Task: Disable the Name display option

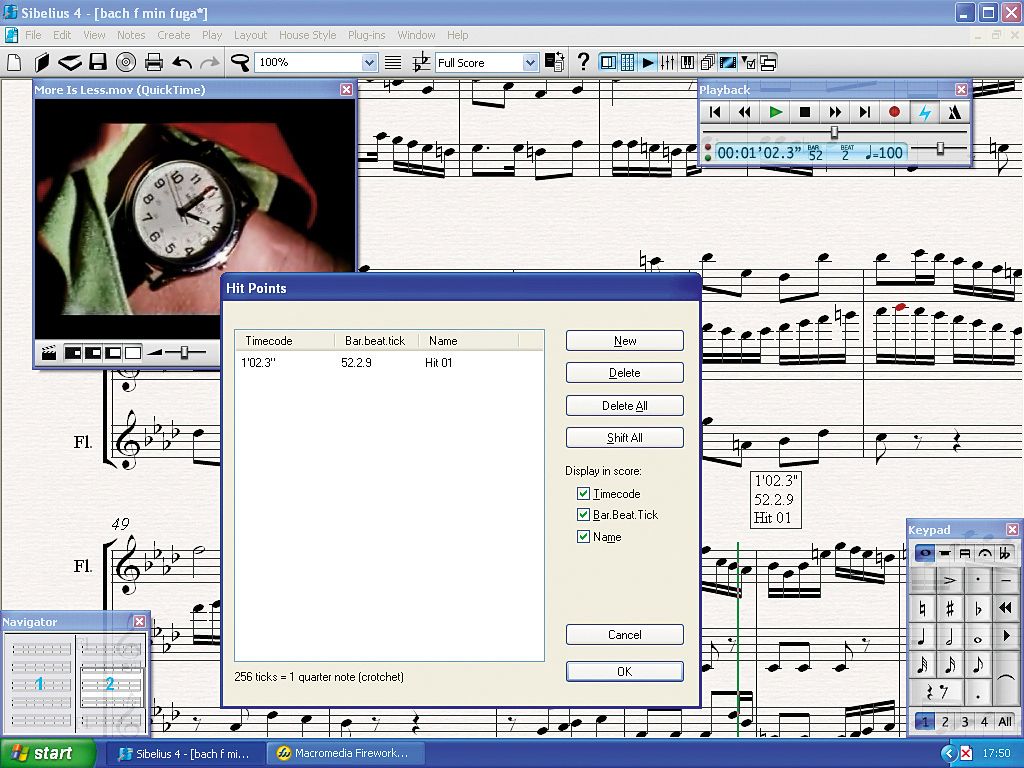Action: pyautogui.click(x=583, y=537)
